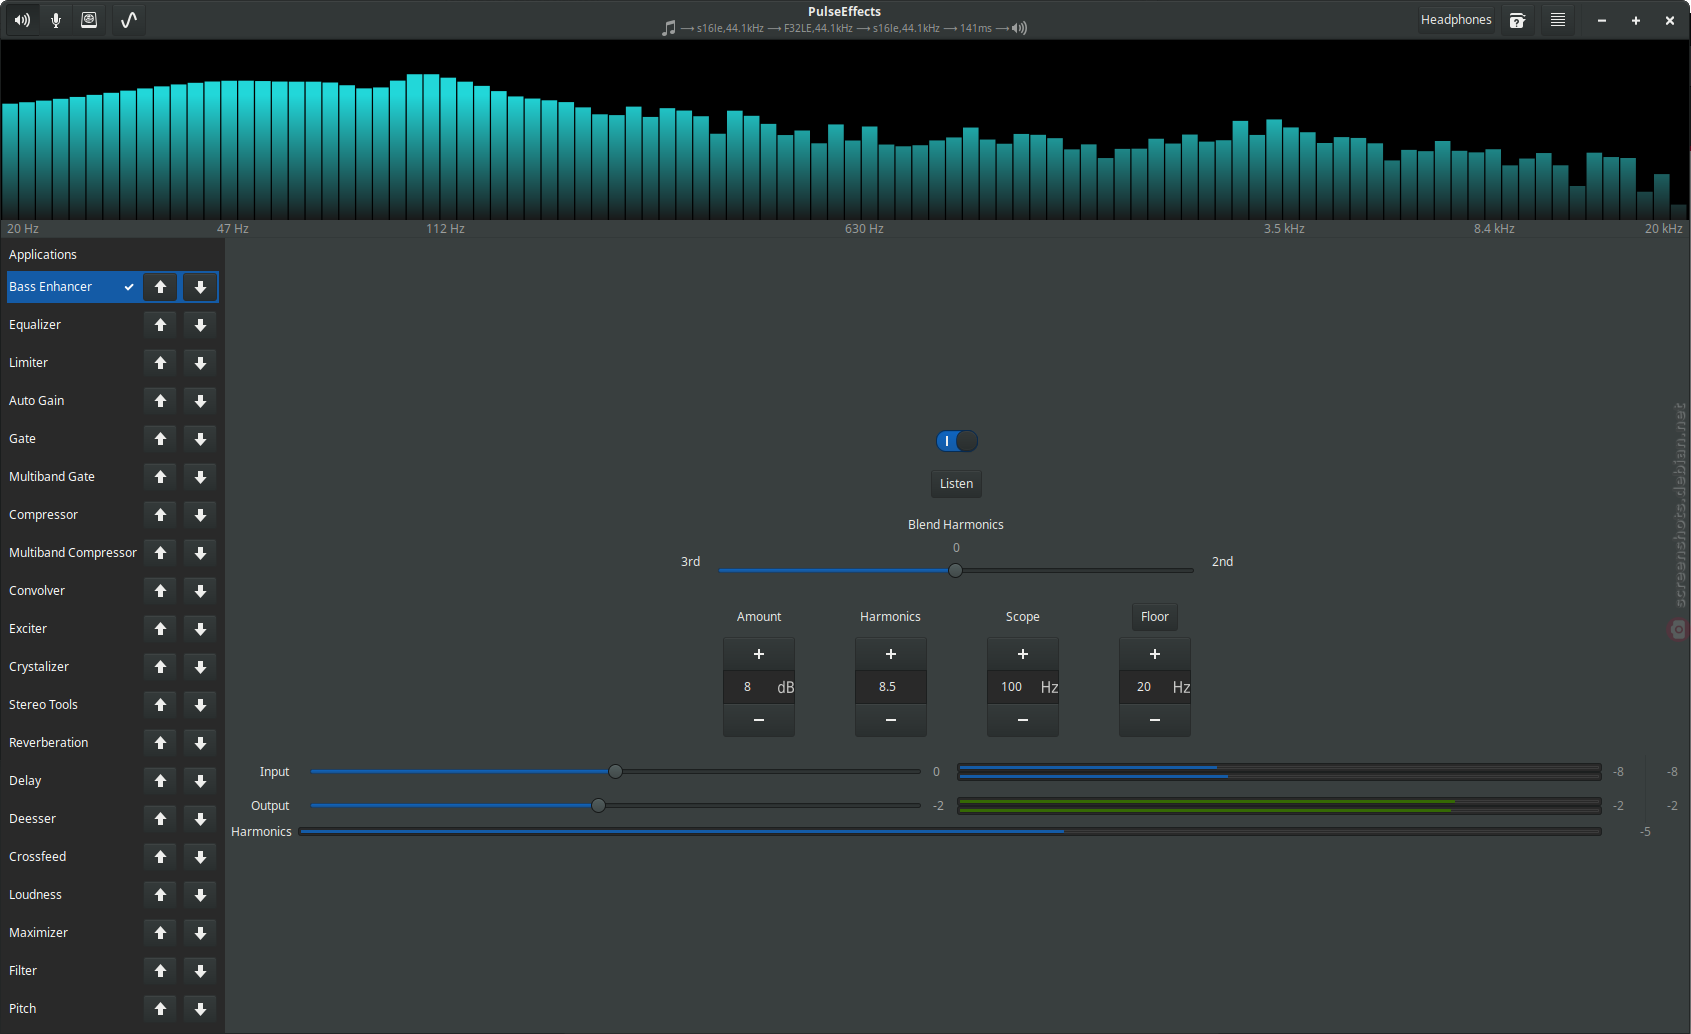Screen dimensions: 1691x1034
Task: Increase the Harmonics value with plus
Action: click(x=891, y=654)
